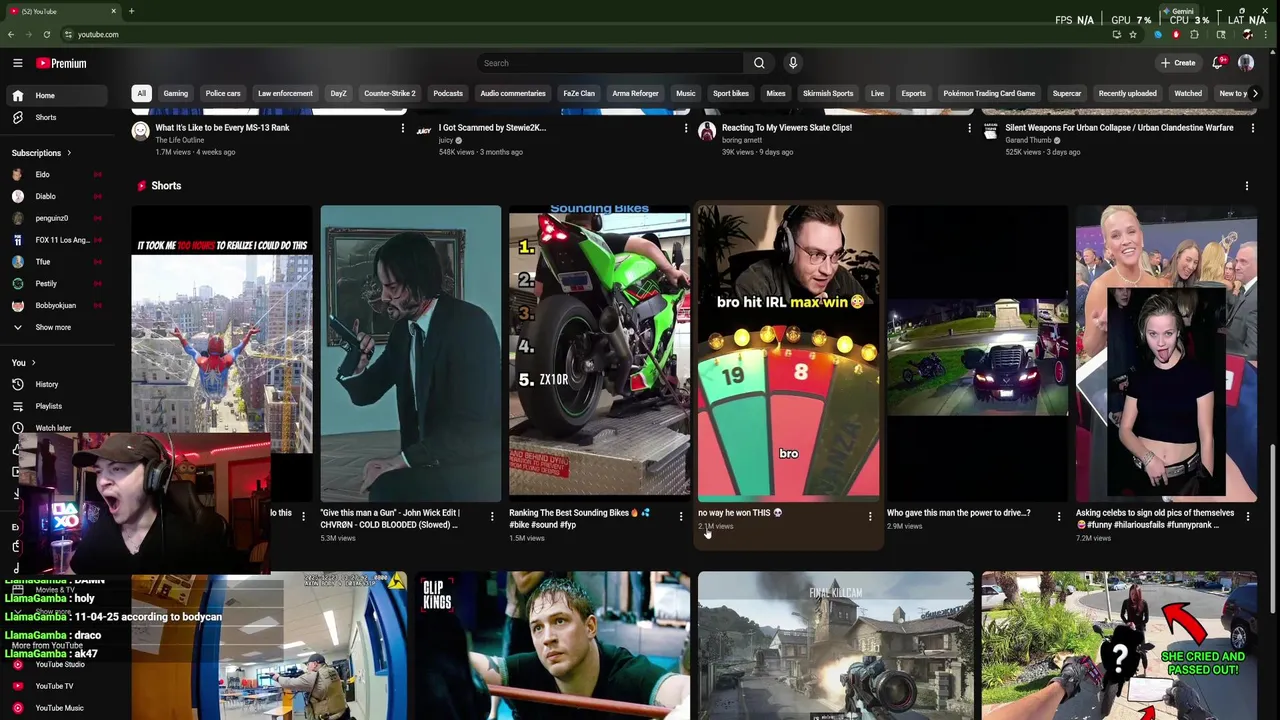Open Shorts section three-dot options
The height and width of the screenshot is (720, 1280).
coord(1246,186)
